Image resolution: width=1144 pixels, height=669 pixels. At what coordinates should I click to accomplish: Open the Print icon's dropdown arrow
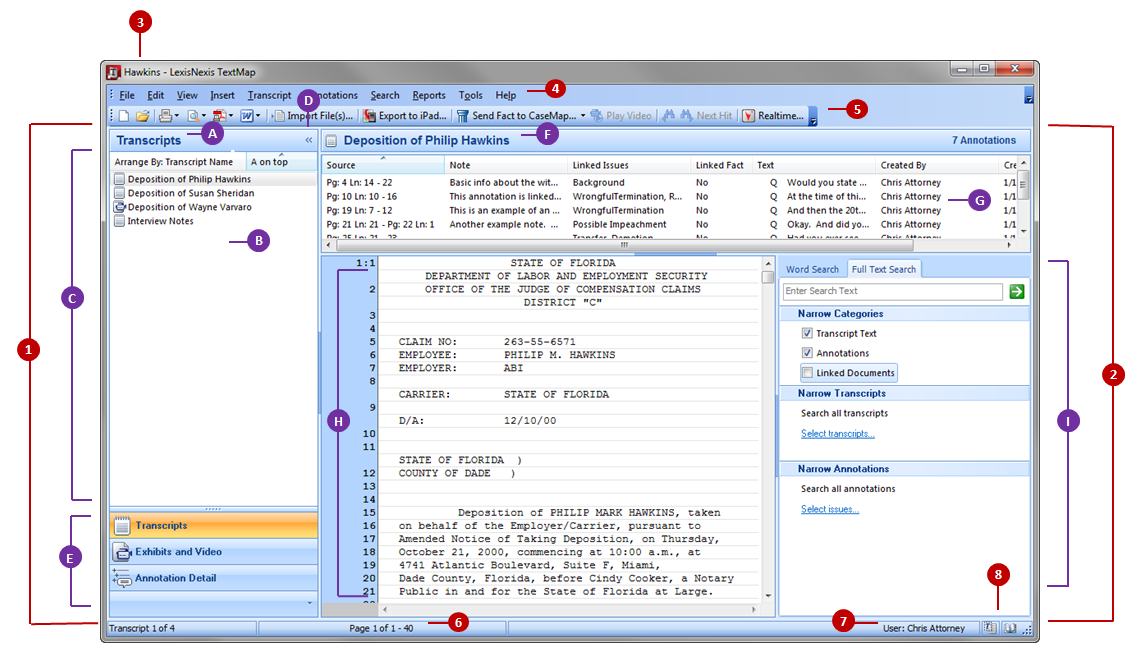pyautogui.click(x=177, y=116)
